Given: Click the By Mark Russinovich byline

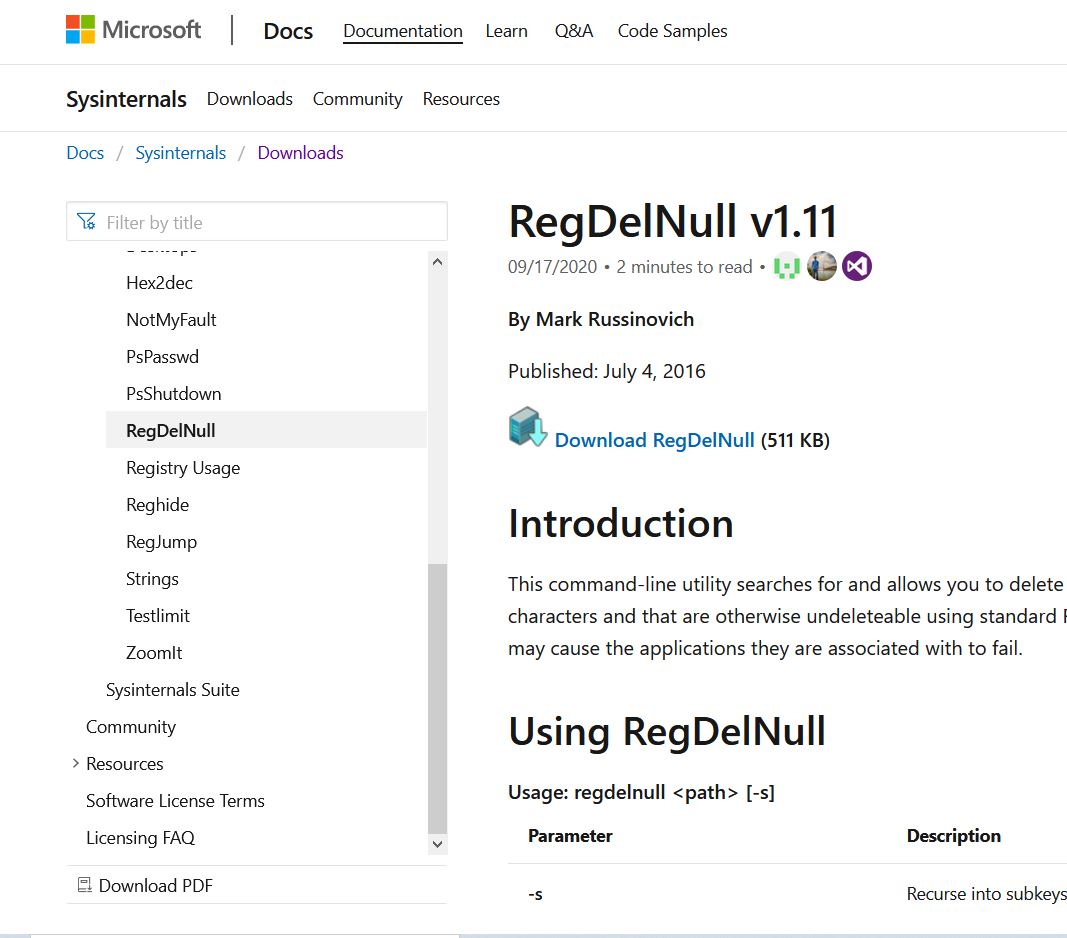Looking at the screenshot, I should pyautogui.click(x=601, y=319).
